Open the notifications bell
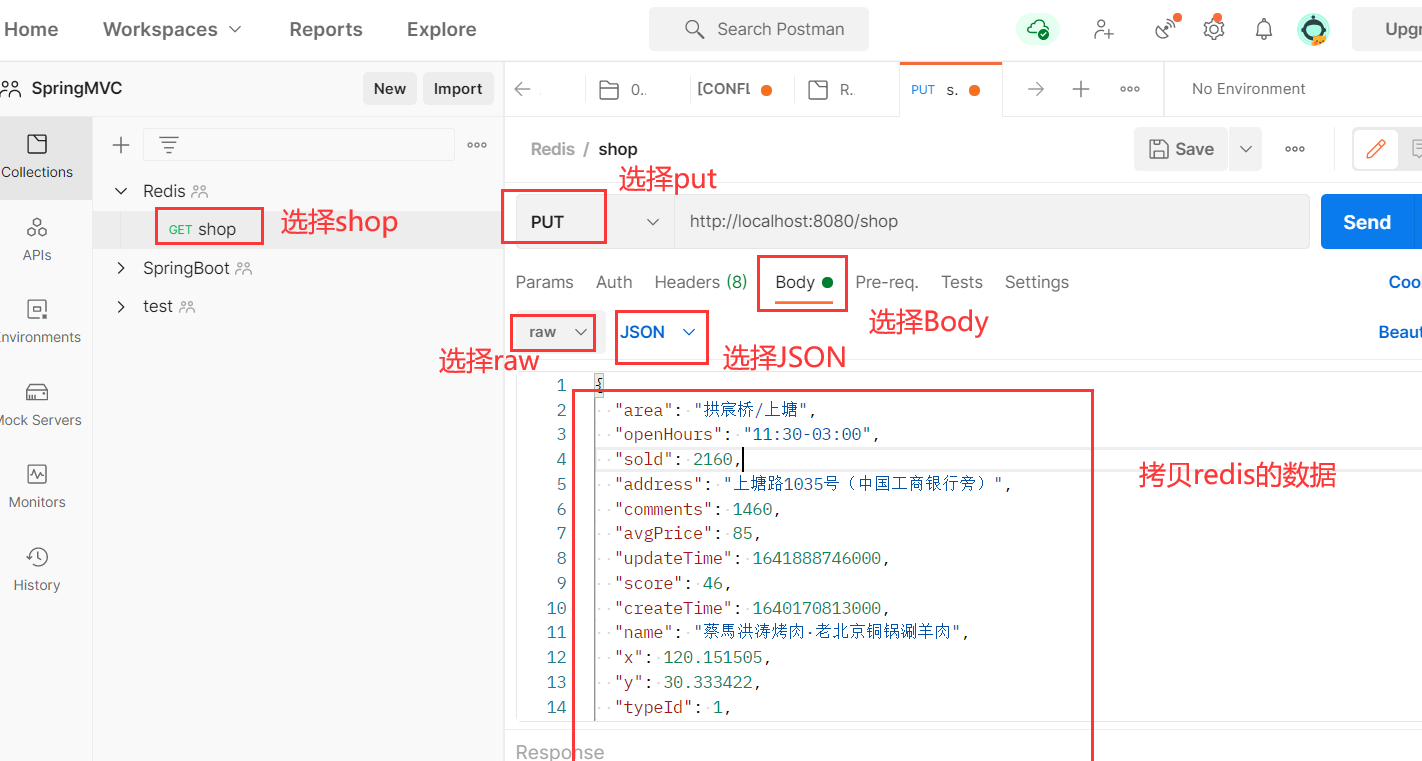 click(1264, 29)
